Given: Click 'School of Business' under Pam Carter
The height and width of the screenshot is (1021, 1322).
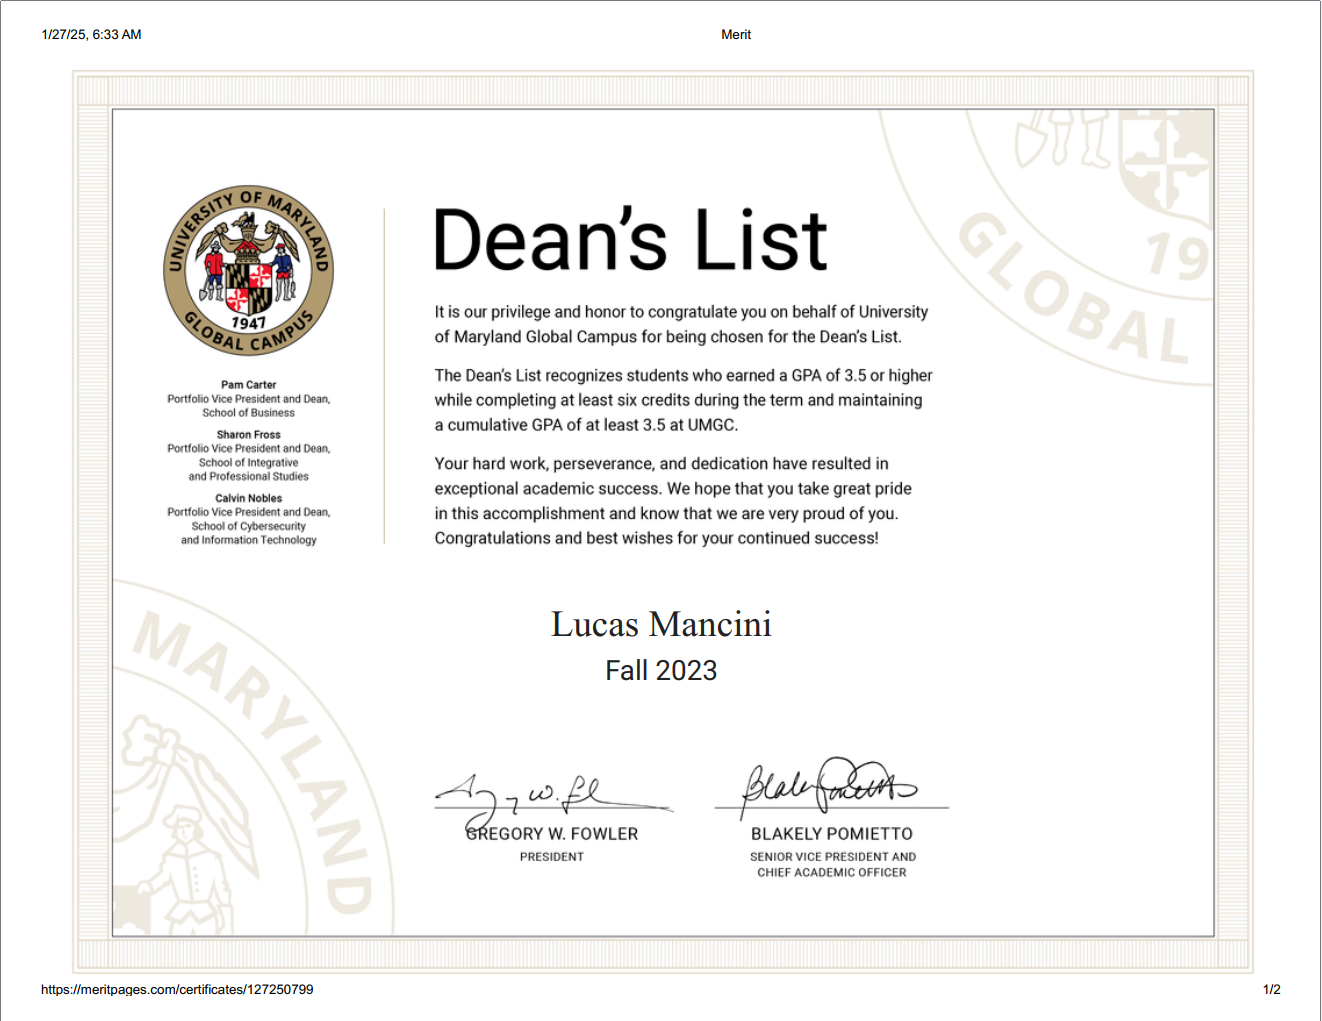Looking at the screenshot, I should point(248,413).
